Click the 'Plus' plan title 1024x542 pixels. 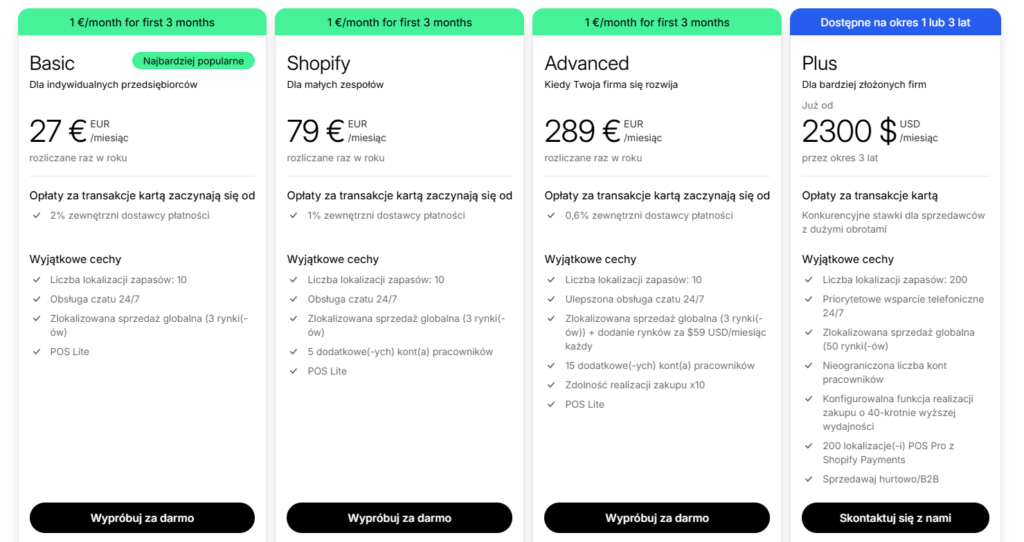pyautogui.click(x=820, y=64)
